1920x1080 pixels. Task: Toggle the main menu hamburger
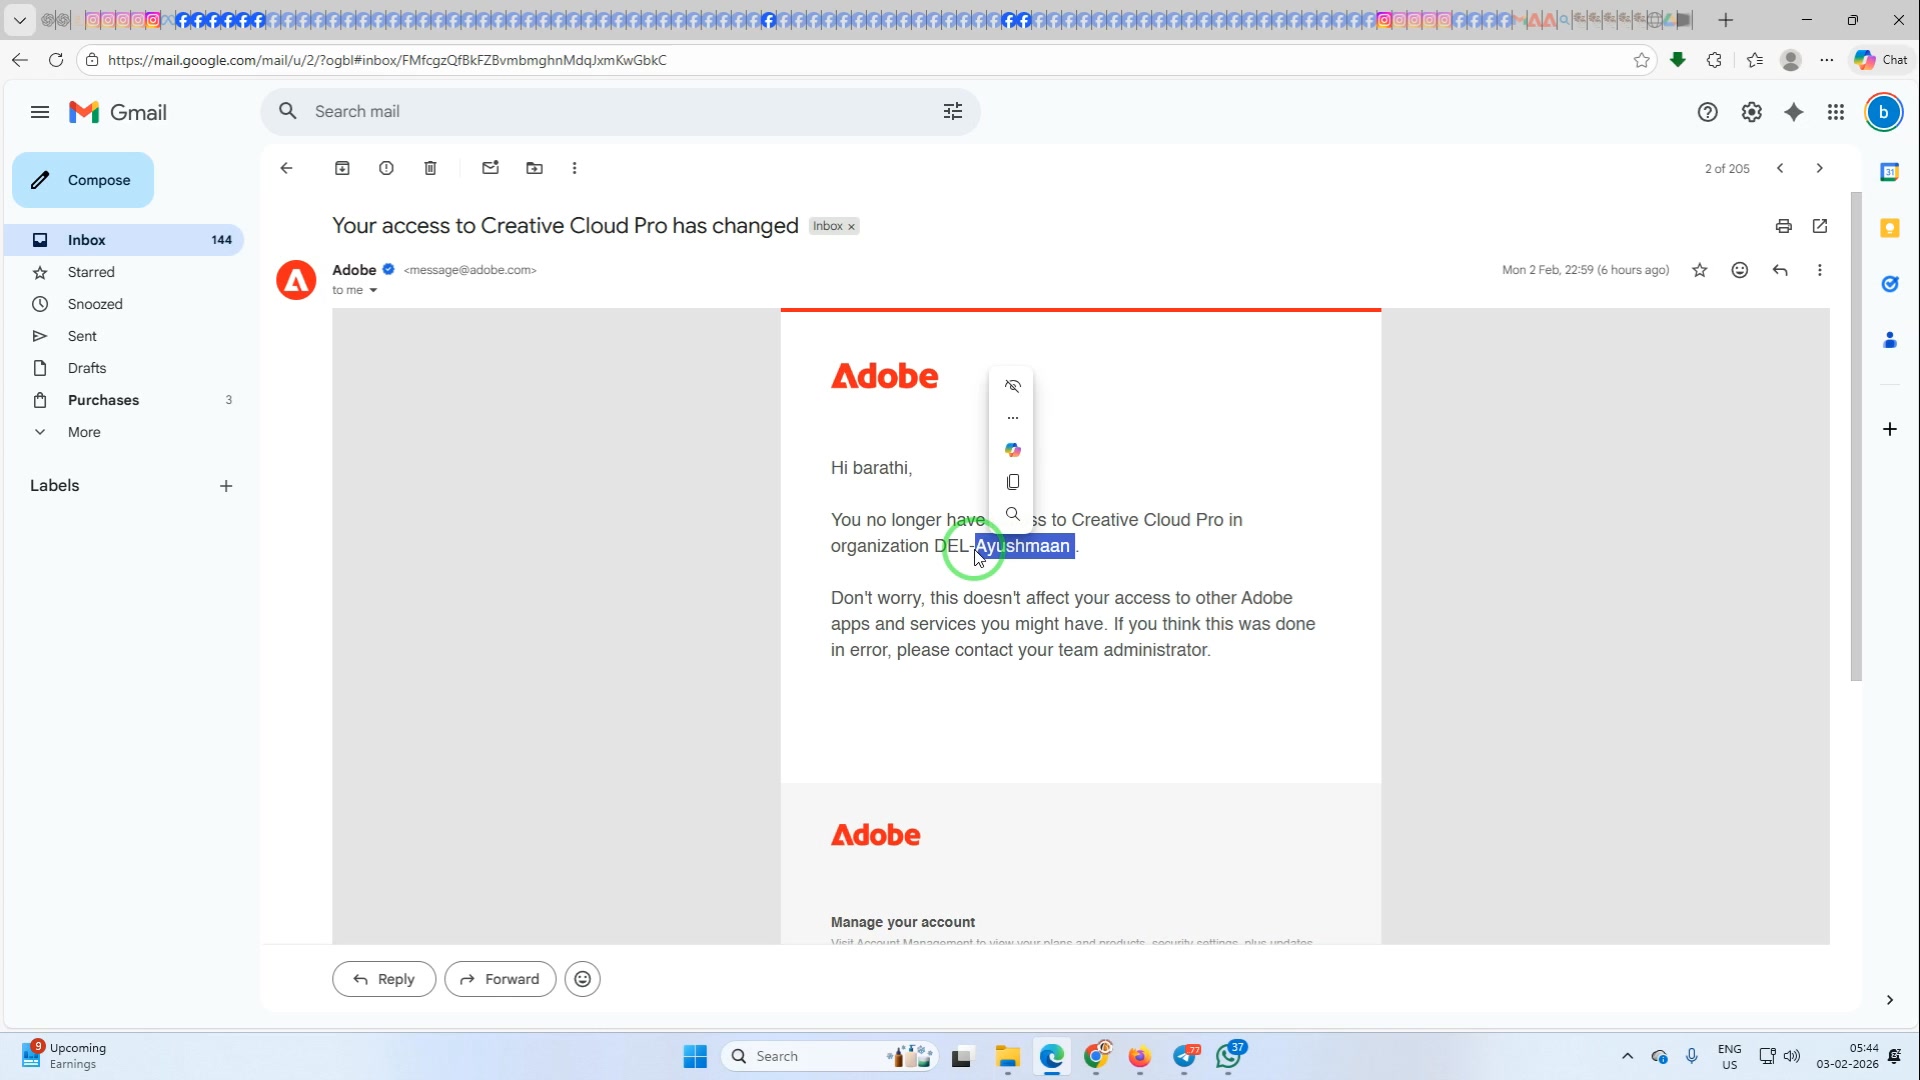point(40,112)
